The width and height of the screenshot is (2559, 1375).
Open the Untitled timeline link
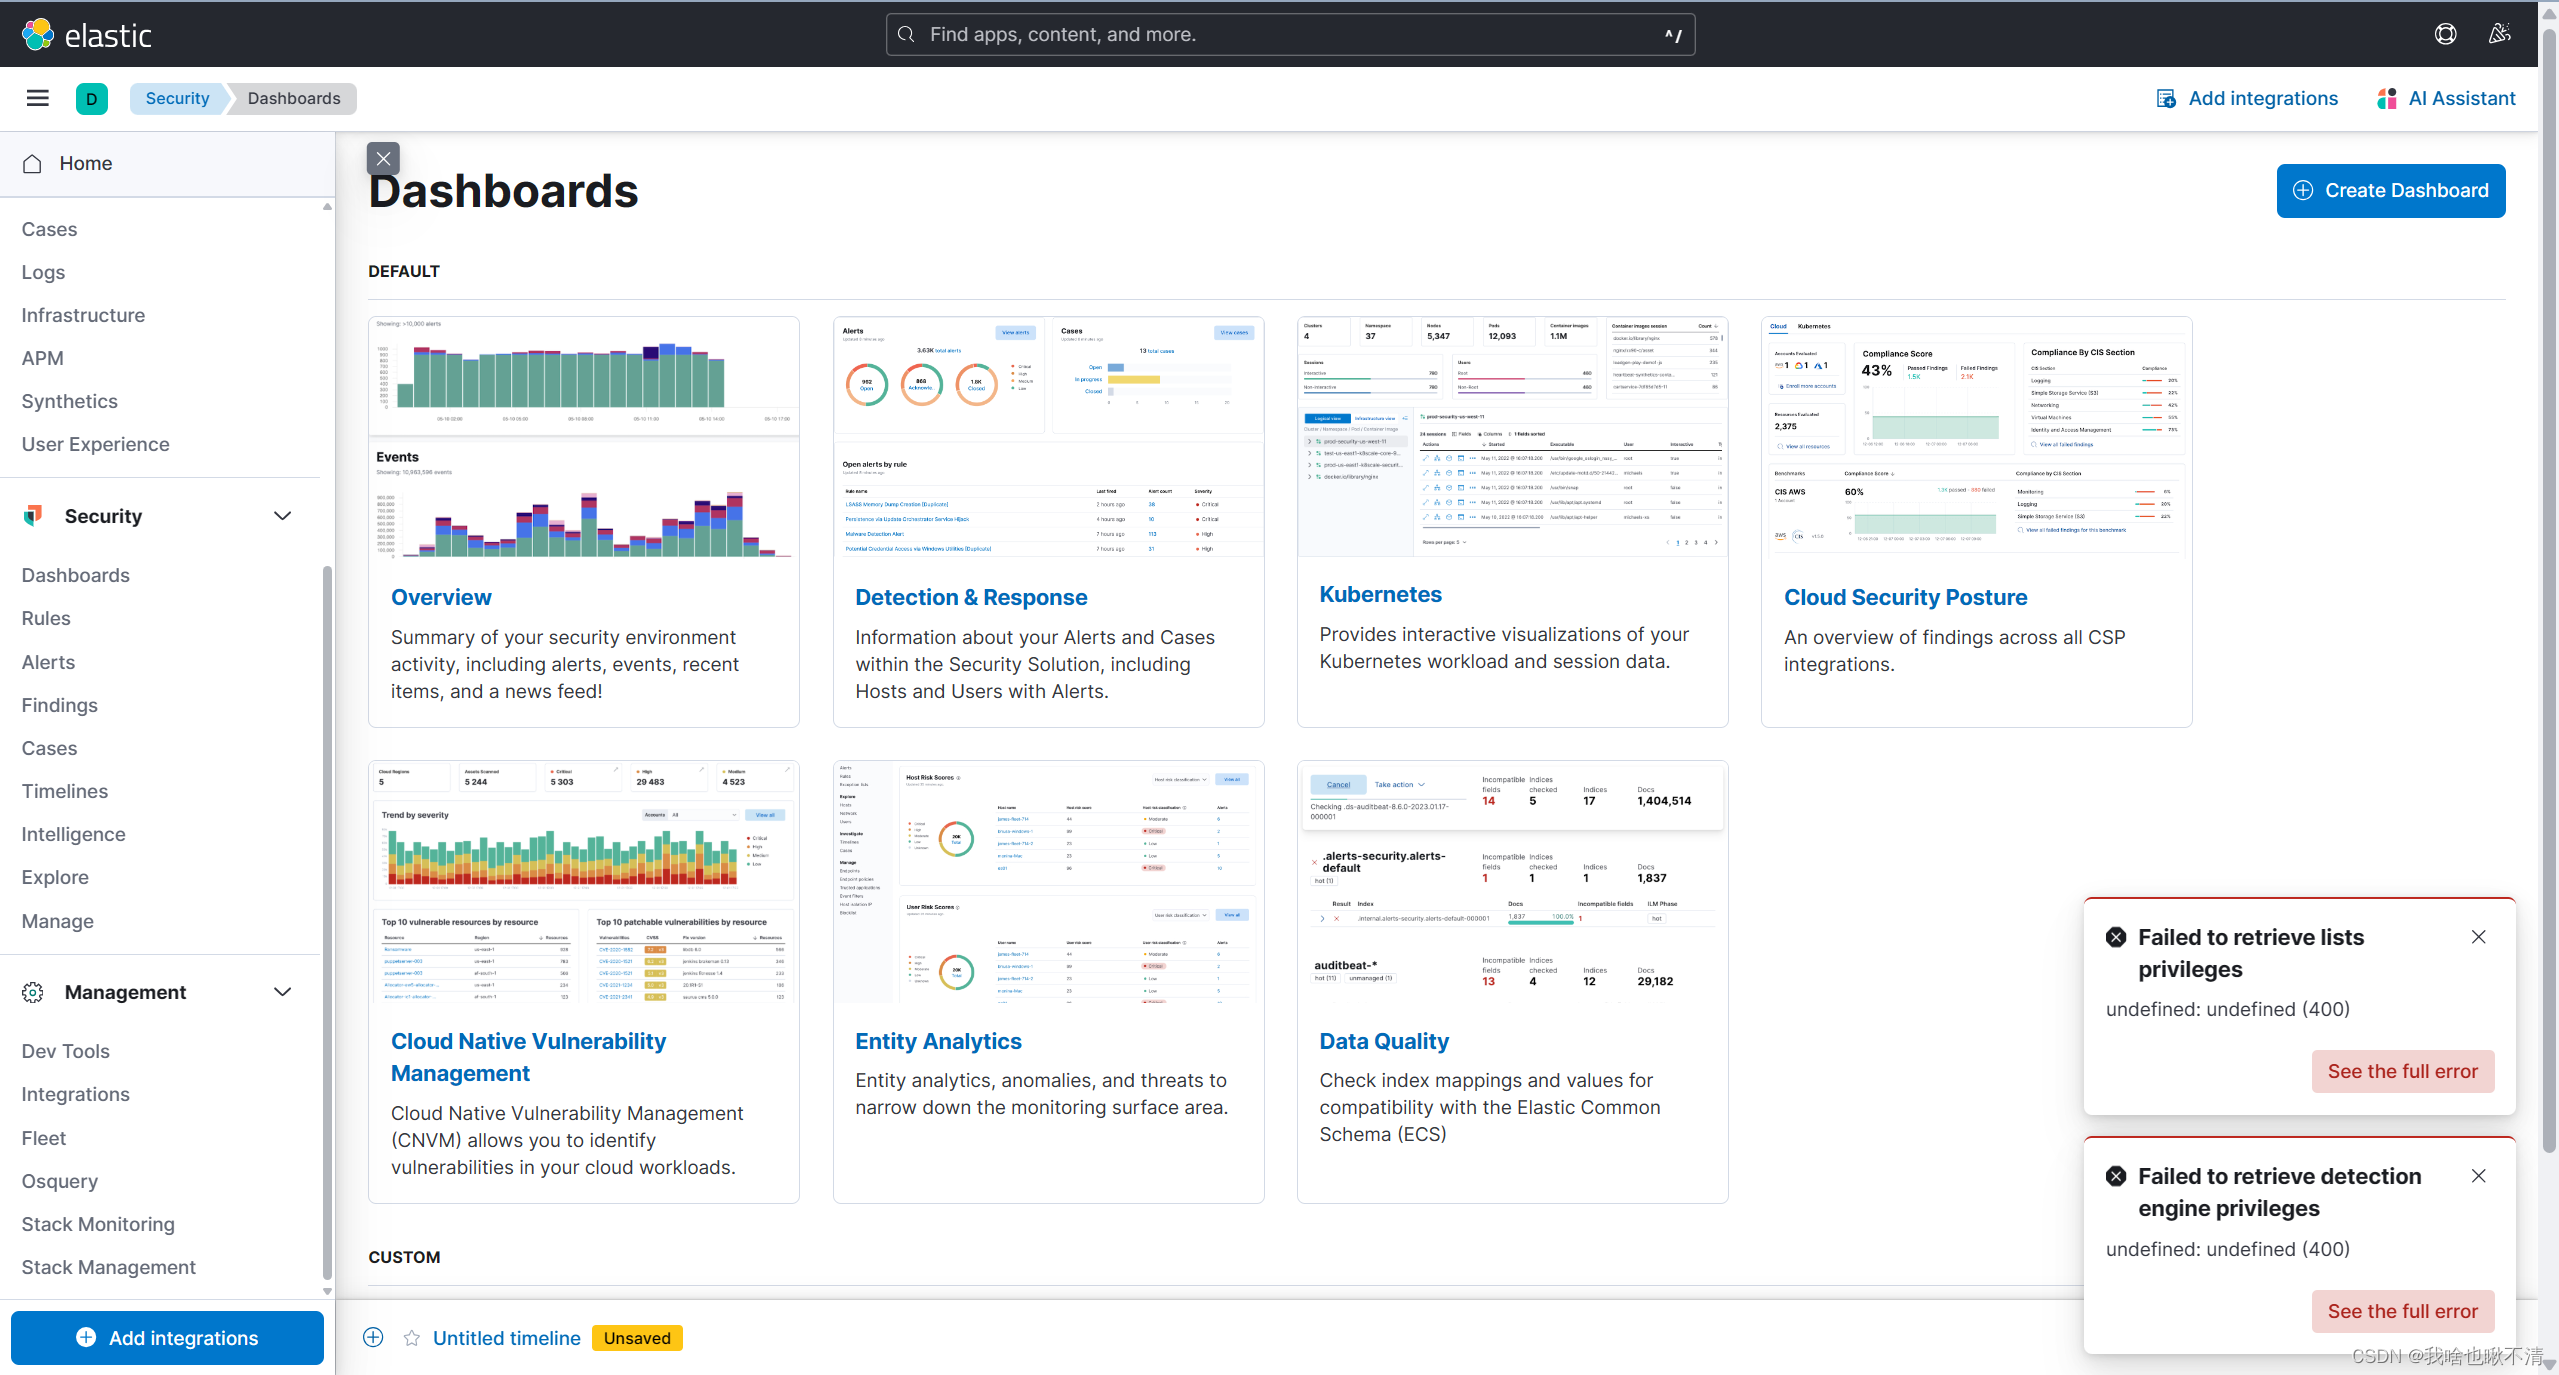(x=506, y=1338)
